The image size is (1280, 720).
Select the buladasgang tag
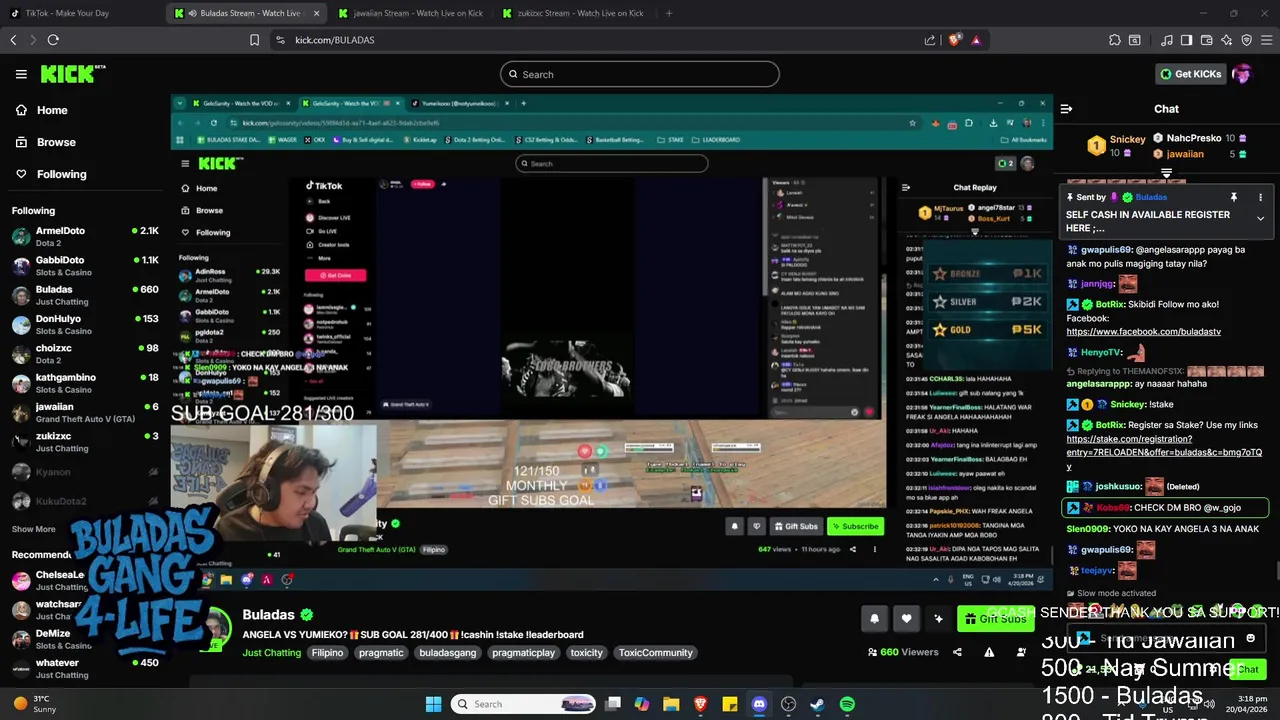448,653
